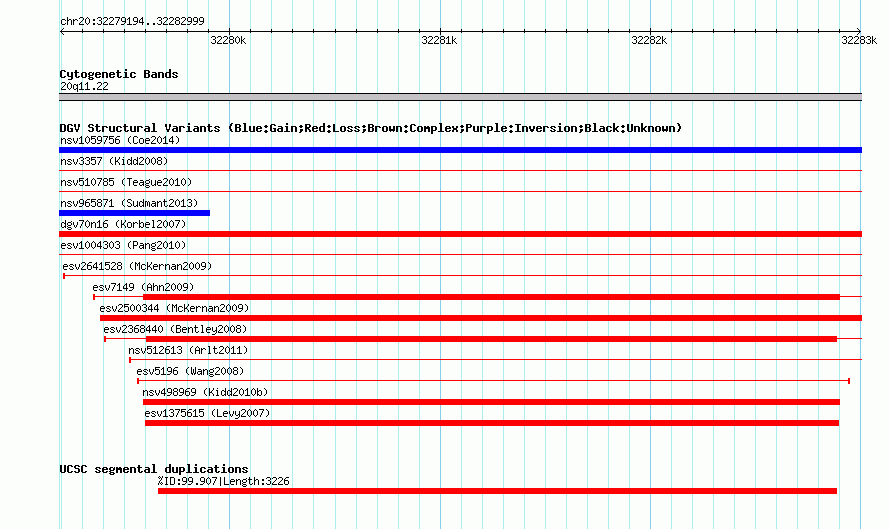The width and height of the screenshot is (890, 529).
Task: Open variant label esv1375615 (Levy2007)
Action: (207, 413)
